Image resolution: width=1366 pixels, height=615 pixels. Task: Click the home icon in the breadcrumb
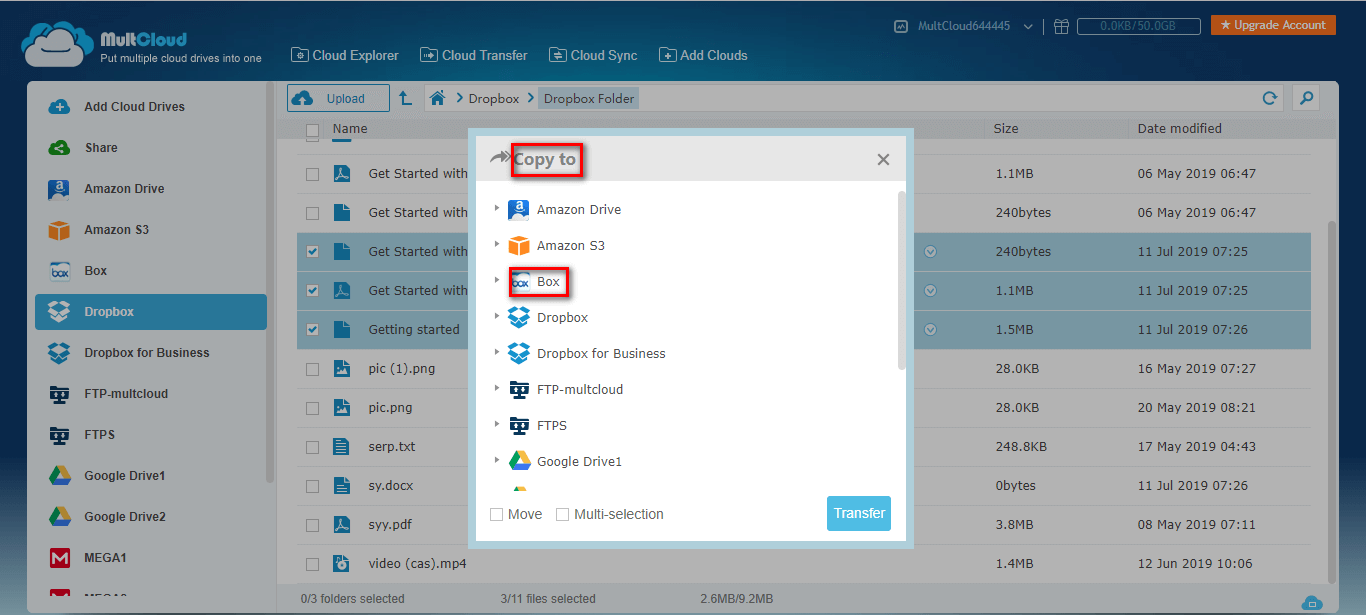(436, 98)
